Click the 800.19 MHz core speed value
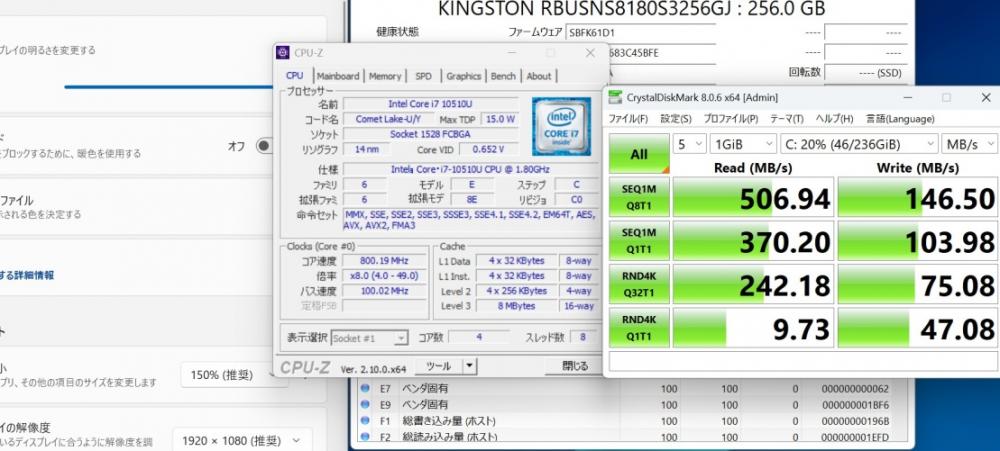This screenshot has width=1000, height=451. point(384,260)
